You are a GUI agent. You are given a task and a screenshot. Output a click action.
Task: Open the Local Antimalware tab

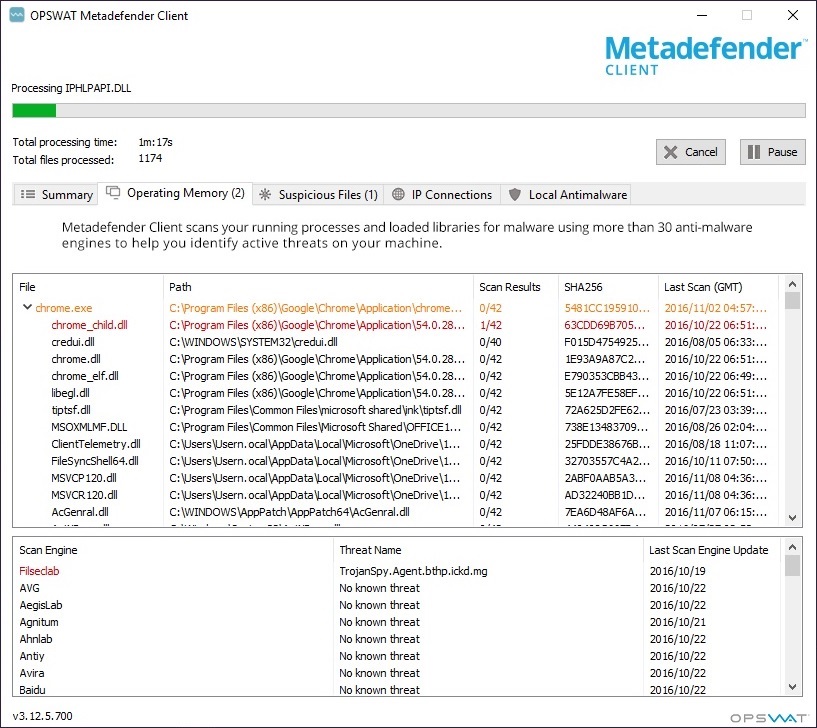coord(565,194)
